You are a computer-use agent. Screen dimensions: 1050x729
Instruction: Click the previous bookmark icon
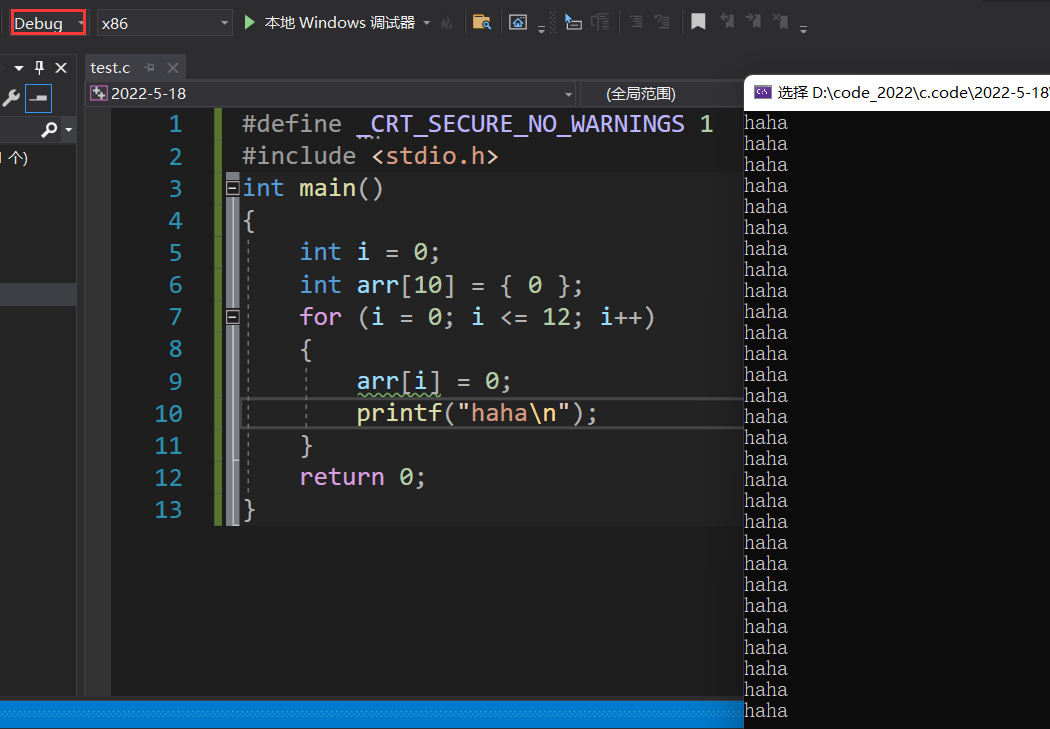[726, 21]
